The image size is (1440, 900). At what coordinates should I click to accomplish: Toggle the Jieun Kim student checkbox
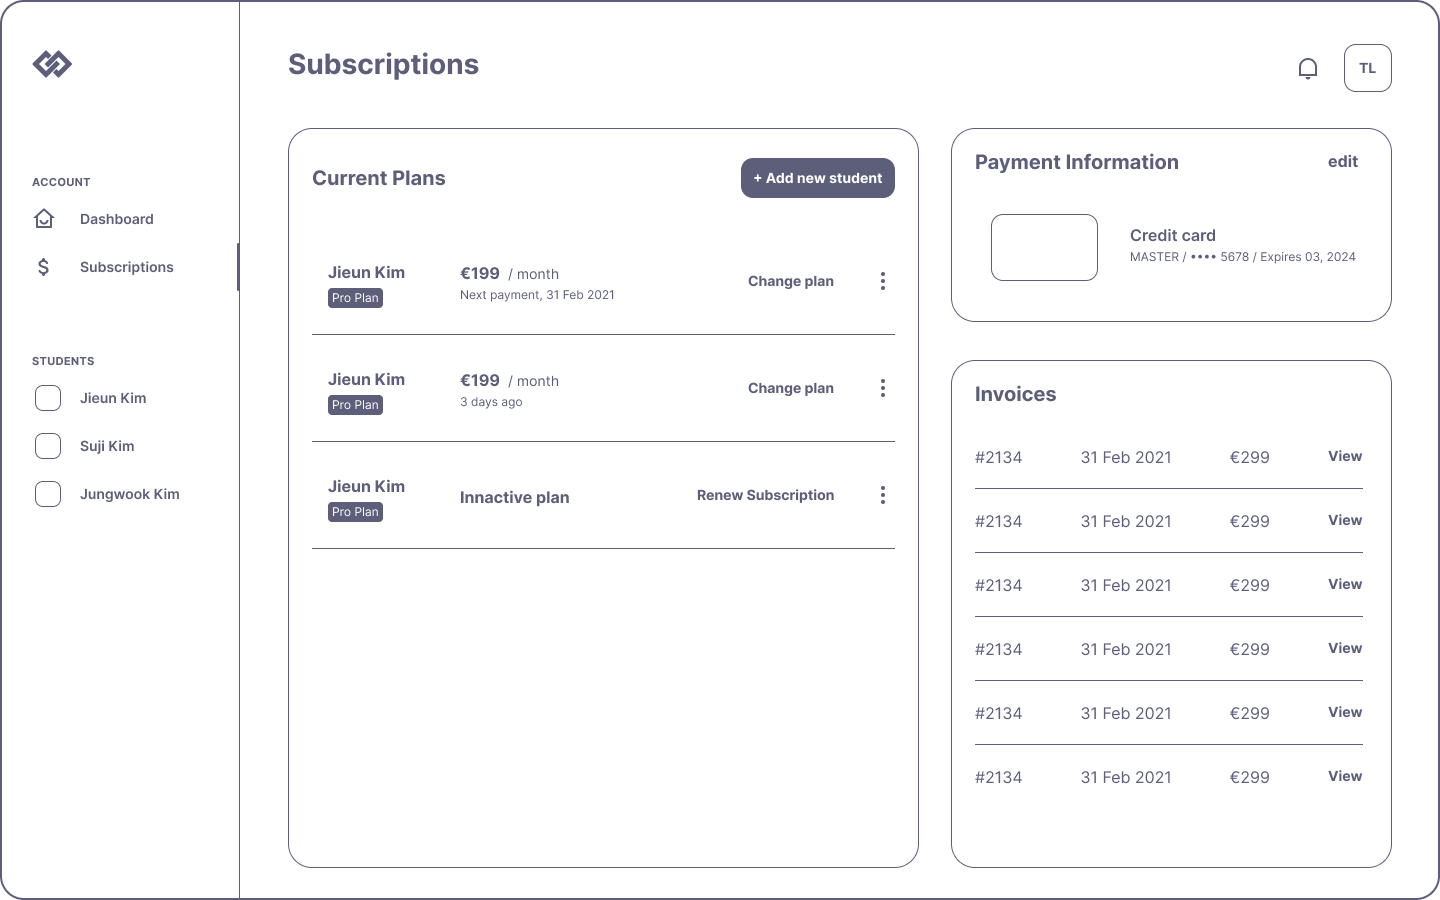[x=48, y=398]
